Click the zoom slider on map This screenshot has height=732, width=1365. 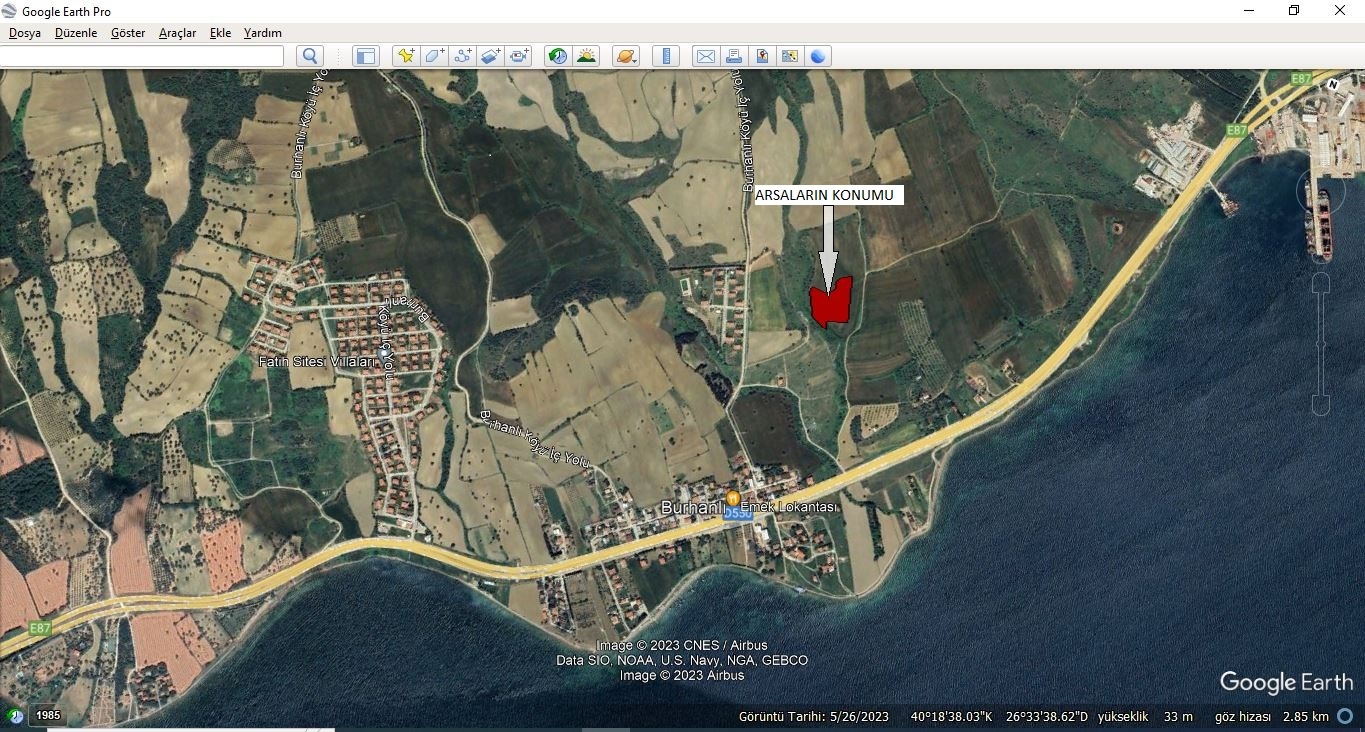1320,343
